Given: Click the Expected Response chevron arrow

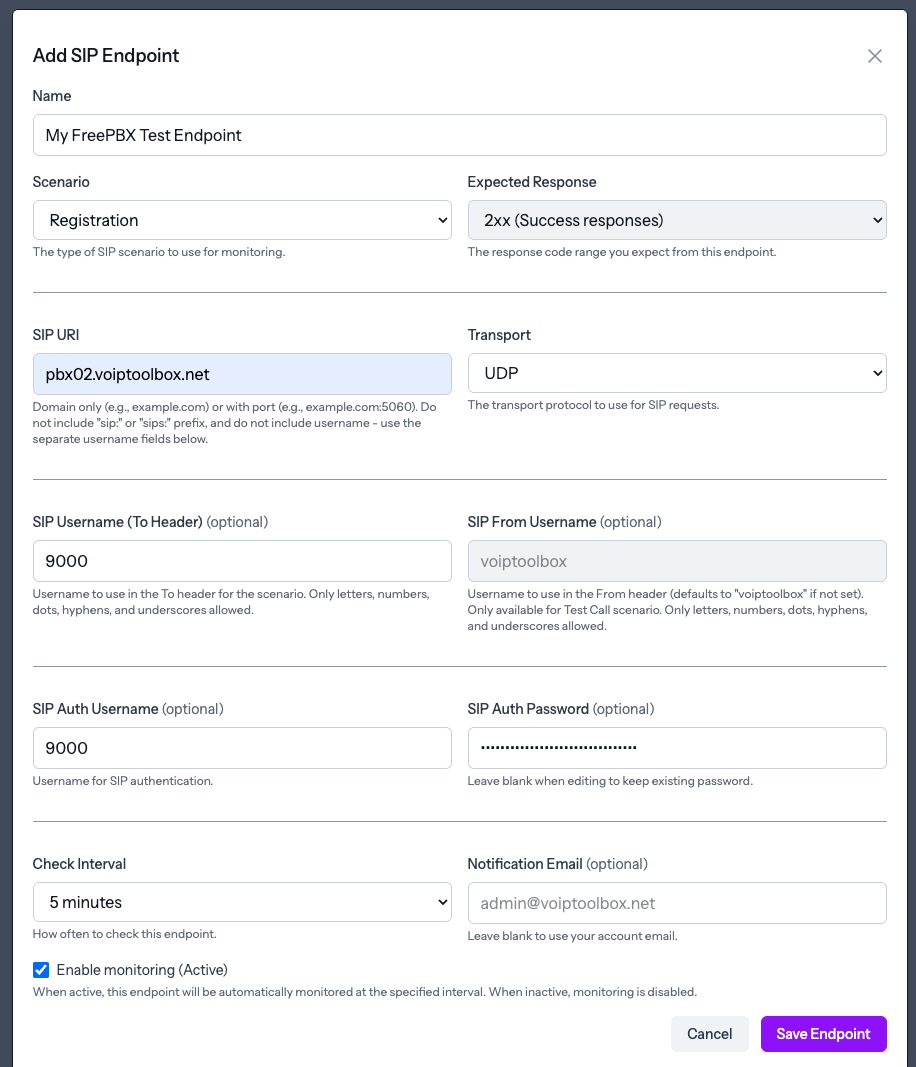Looking at the screenshot, I should click(874, 219).
